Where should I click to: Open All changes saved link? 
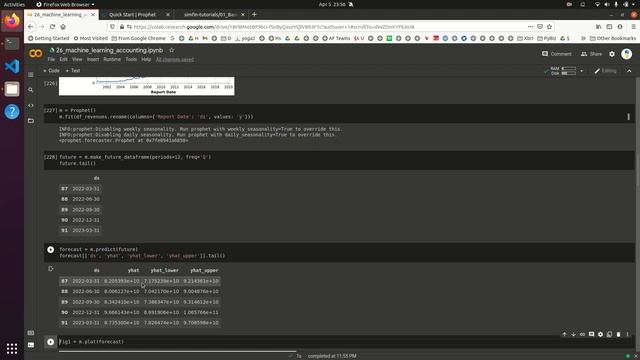tap(175, 60)
